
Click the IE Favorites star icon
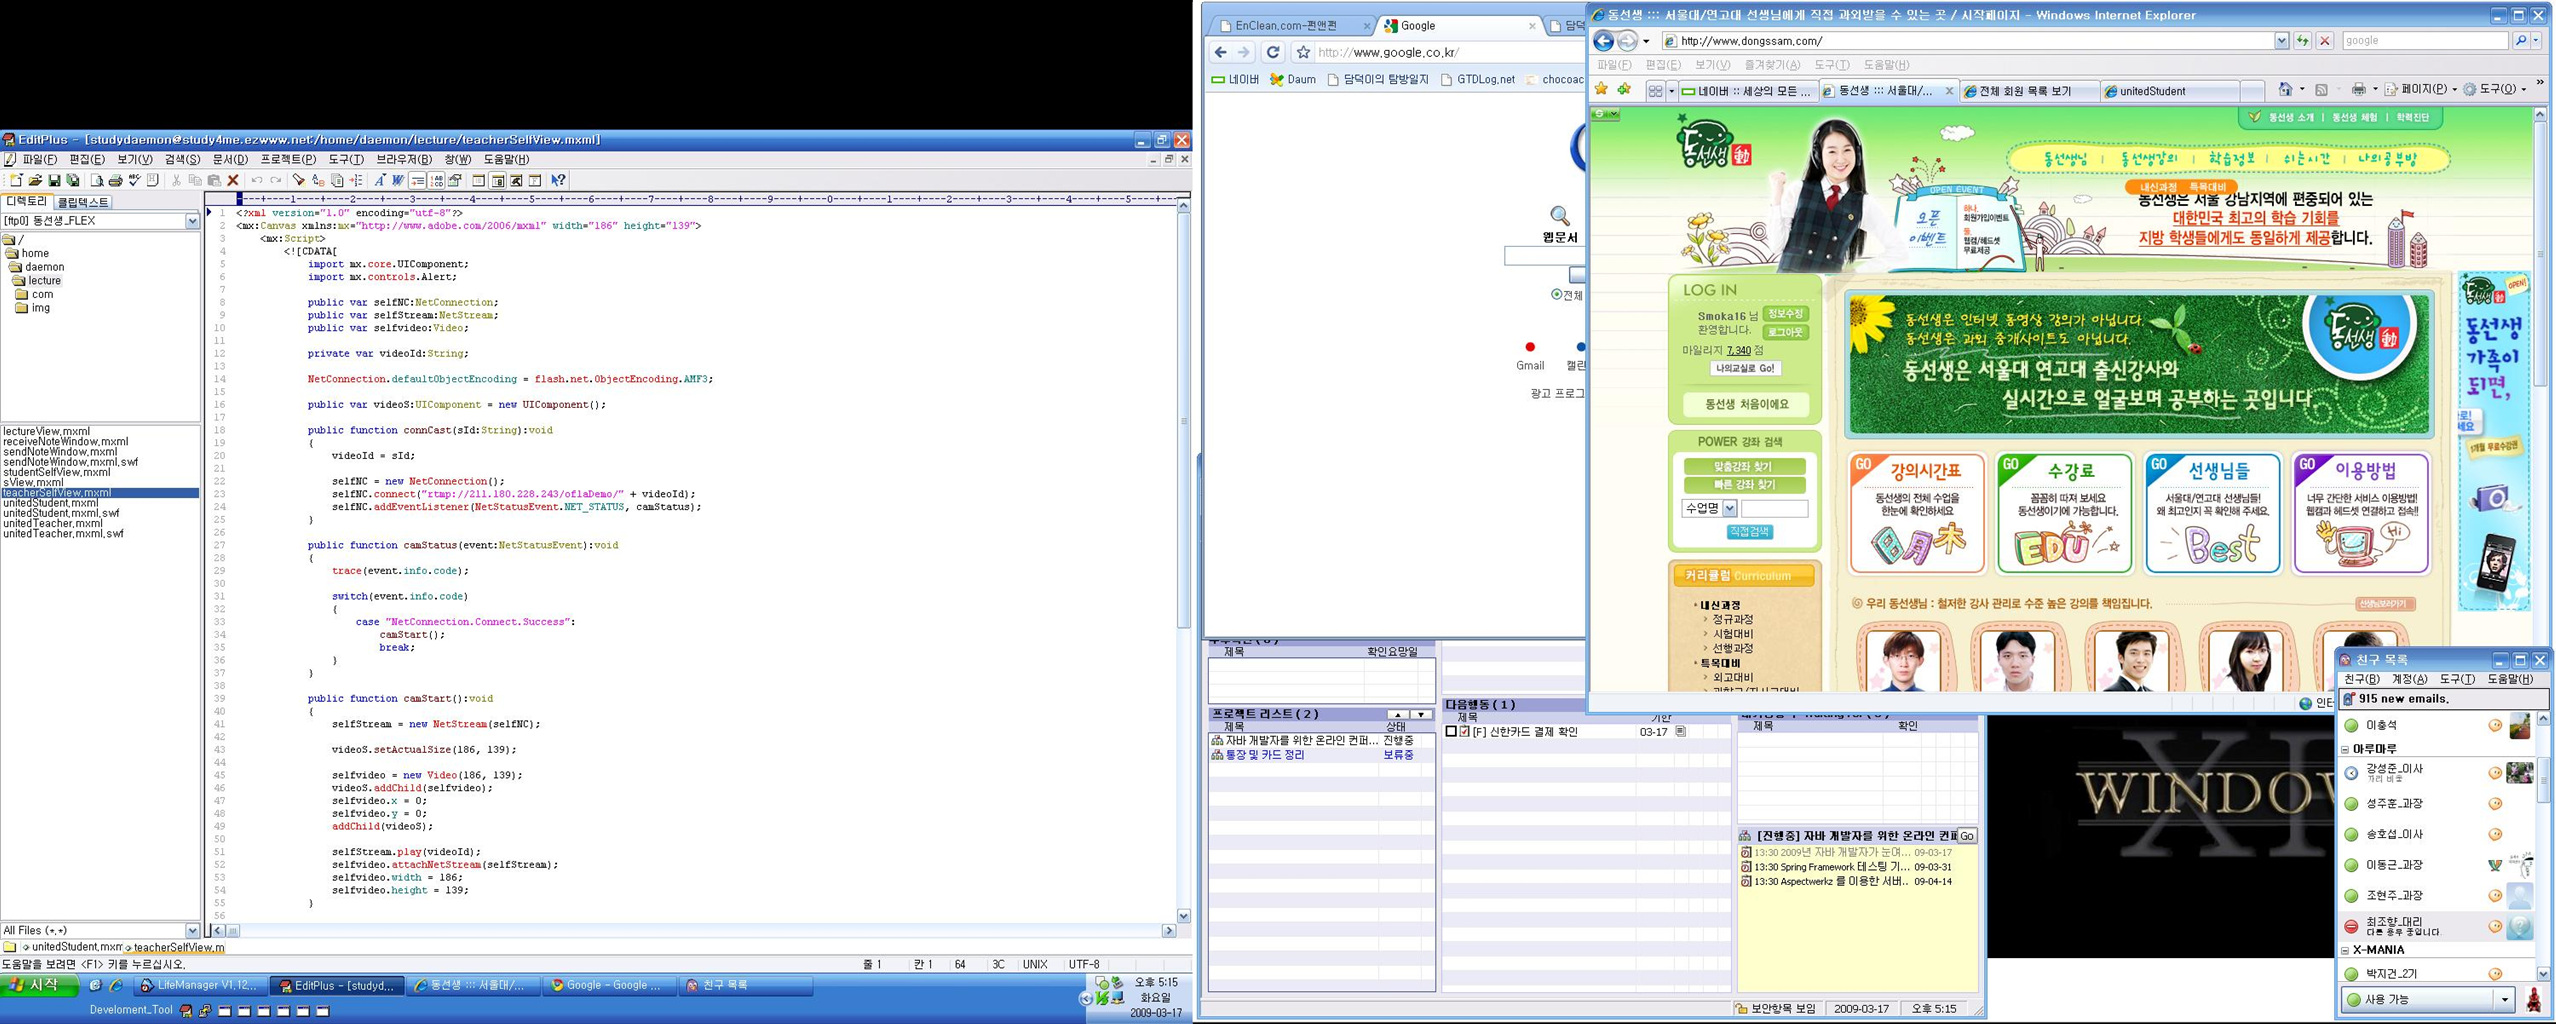pos(1601,89)
